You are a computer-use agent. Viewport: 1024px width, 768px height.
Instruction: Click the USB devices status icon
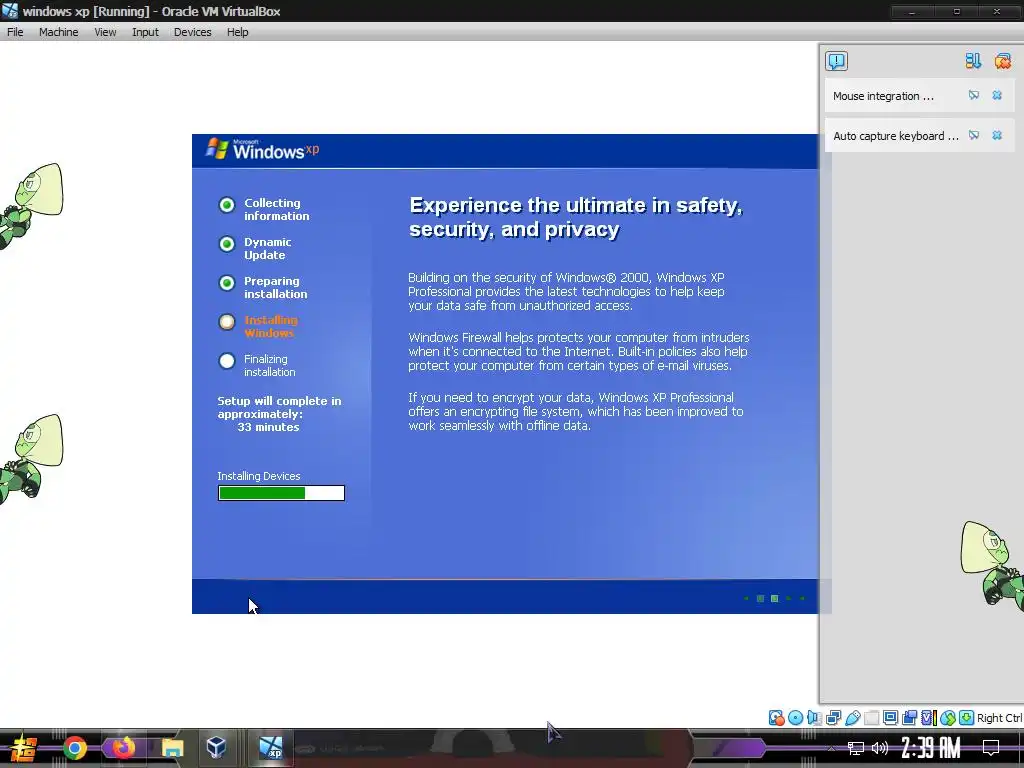click(x=853, y=718)
